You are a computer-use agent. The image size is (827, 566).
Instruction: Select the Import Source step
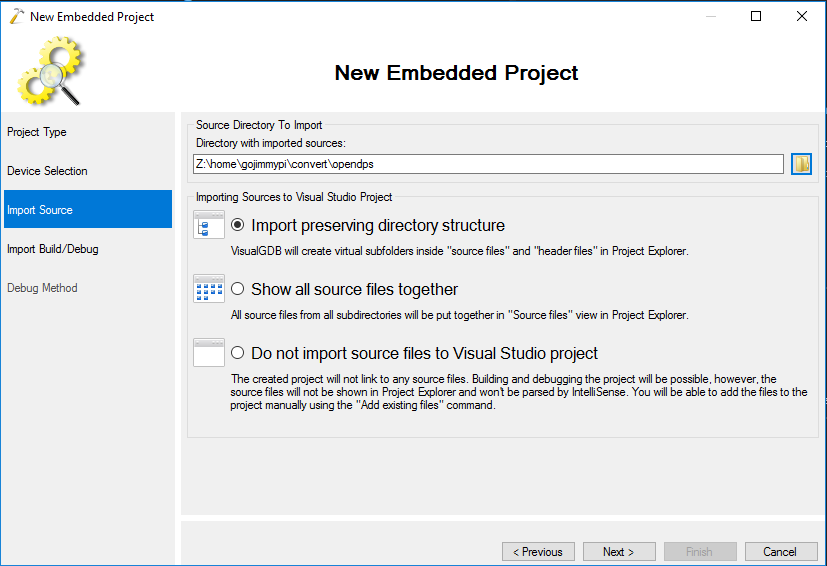point(88,209)
